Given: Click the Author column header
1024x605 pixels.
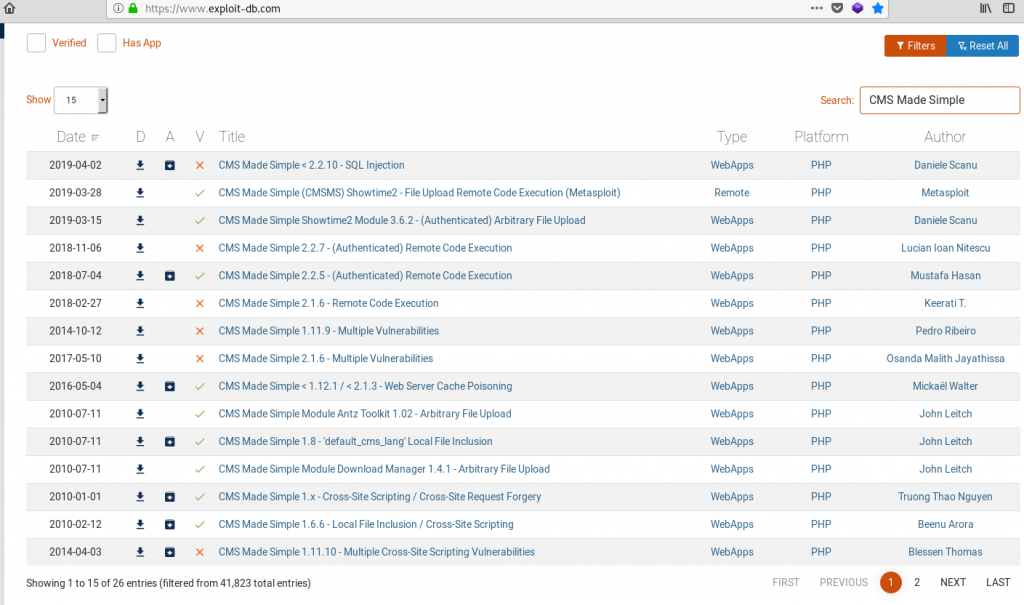Looking at the screenshot, I should pos(945,137).
